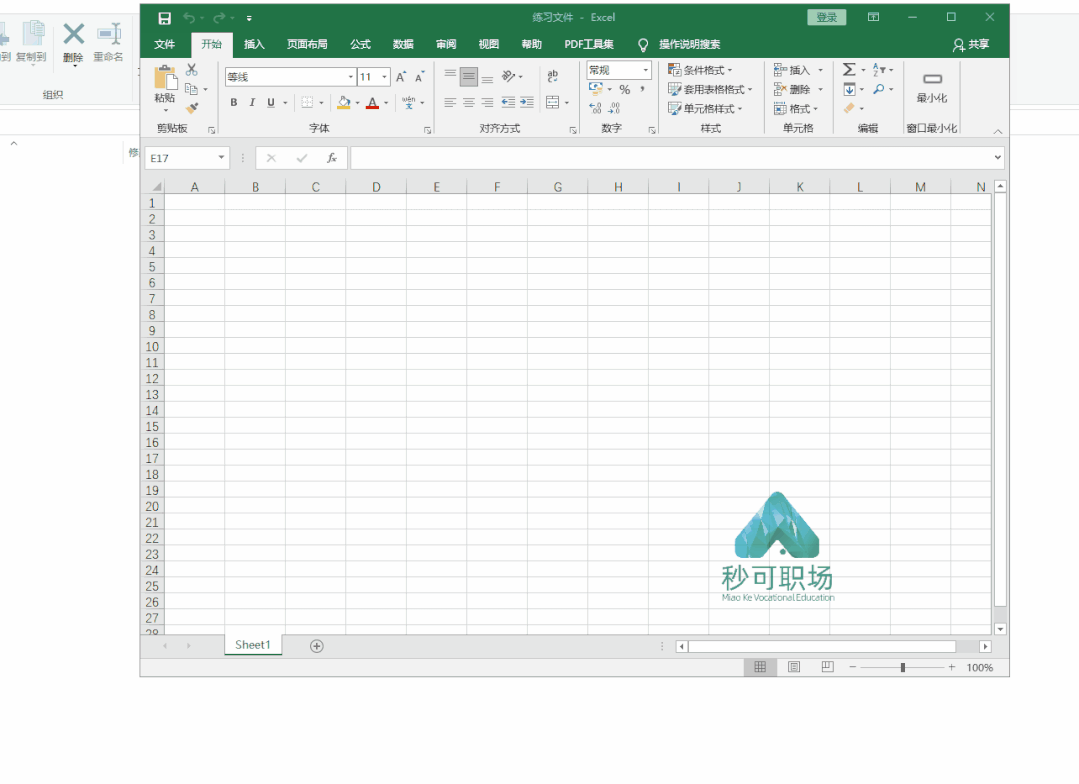Click the Select All corner triangle
The width and height of the screenshot is (1079, 784).
point(157,187)
